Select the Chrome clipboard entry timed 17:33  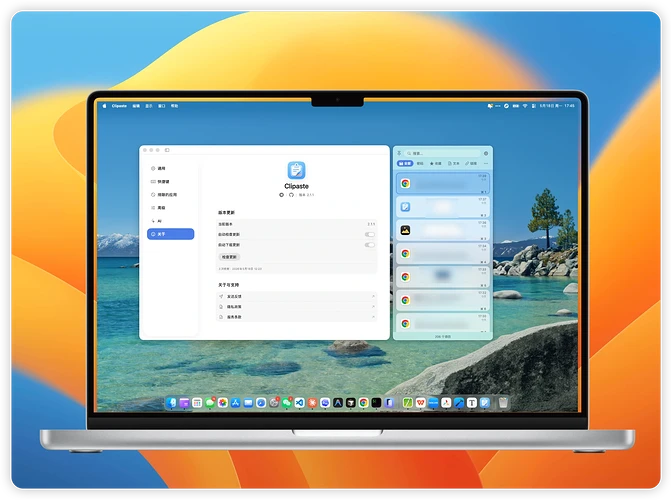pos(442,277)
